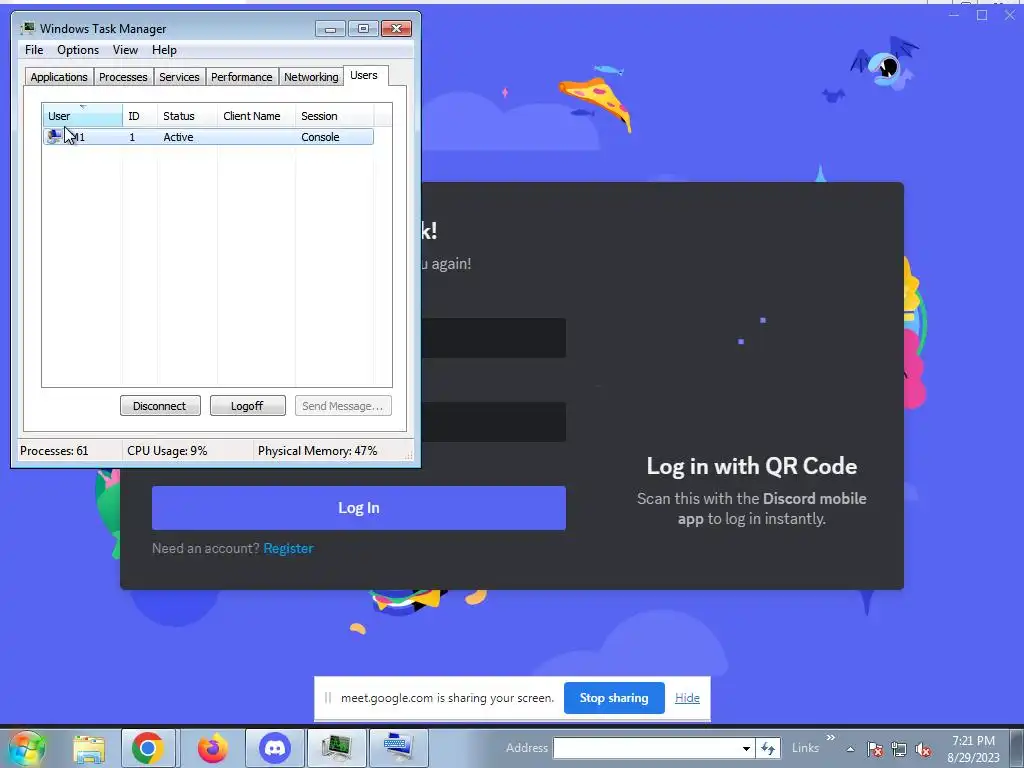Click the Disconnect button
The image size is (1024, 768).
160,406
